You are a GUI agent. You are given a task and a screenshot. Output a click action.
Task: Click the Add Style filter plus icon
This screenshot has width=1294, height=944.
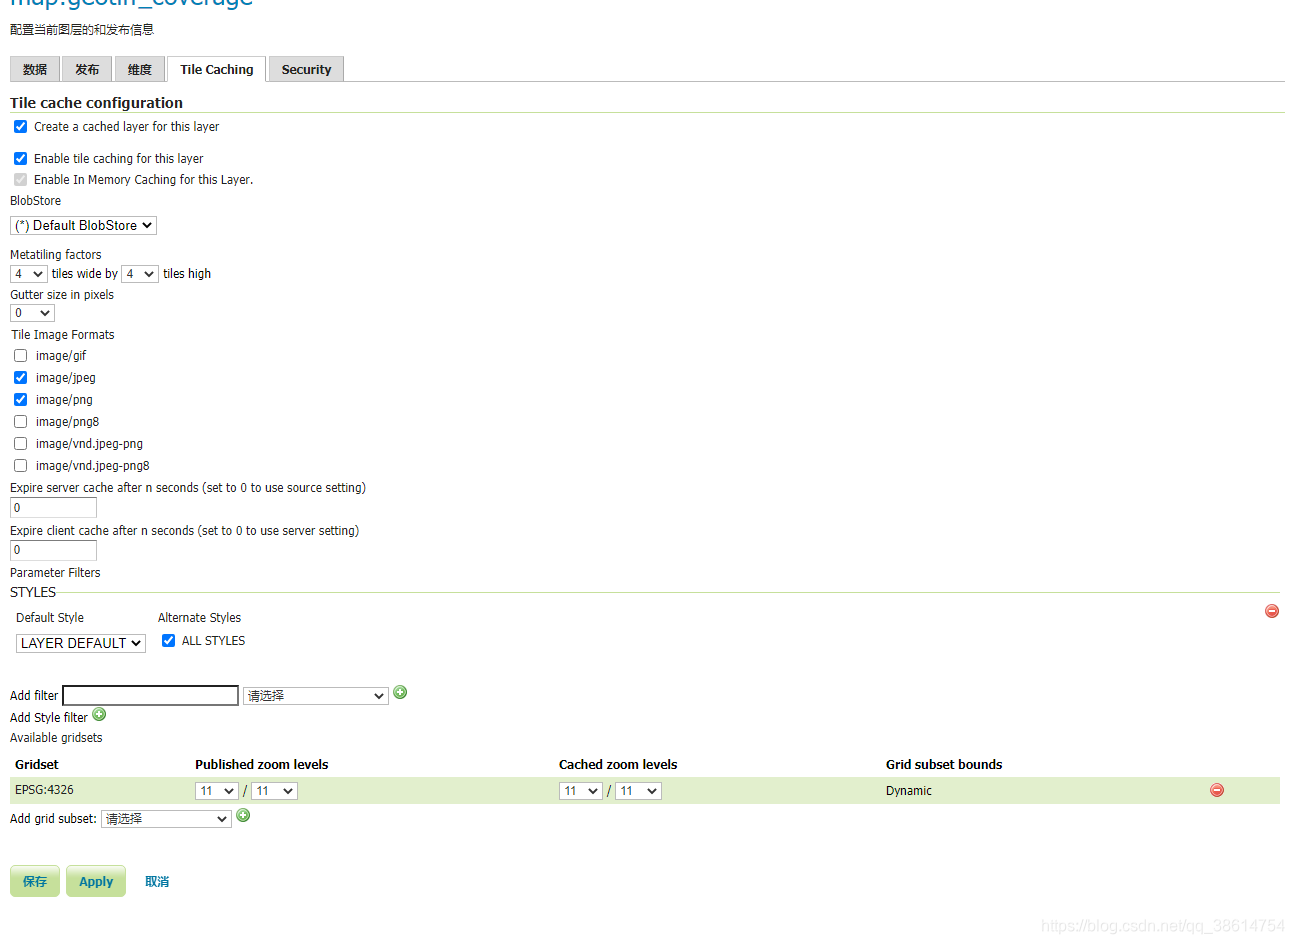click(x=99, y=714)
